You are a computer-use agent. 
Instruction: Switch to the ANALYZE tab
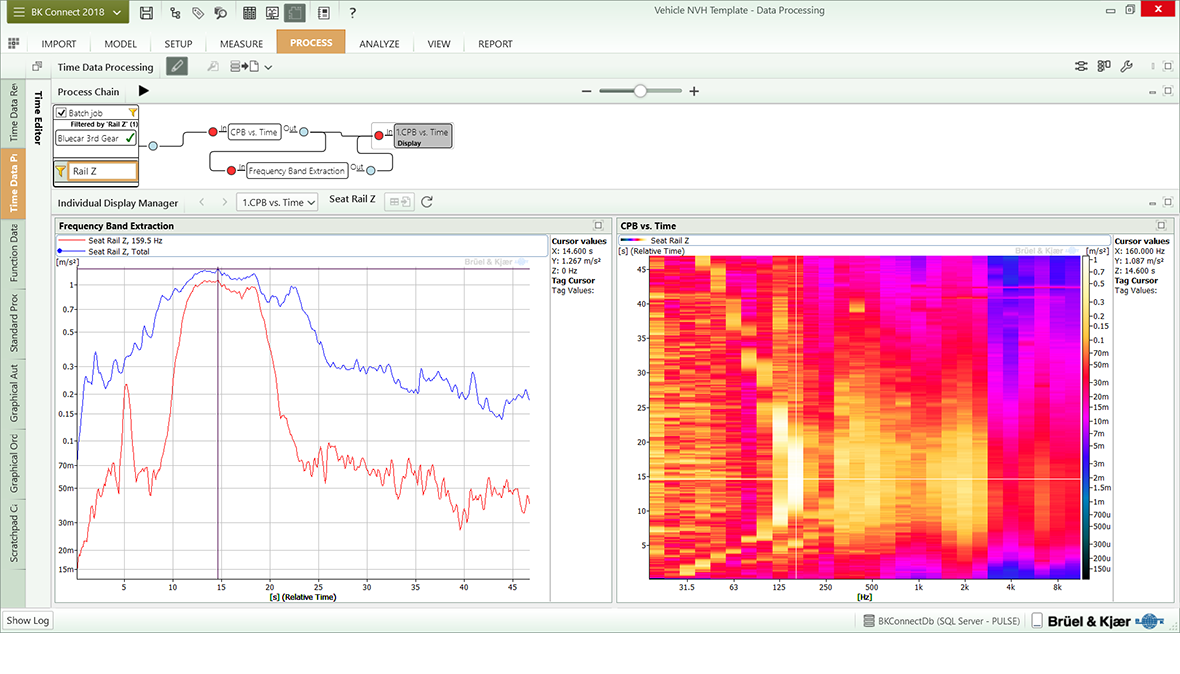click(379, 44)
